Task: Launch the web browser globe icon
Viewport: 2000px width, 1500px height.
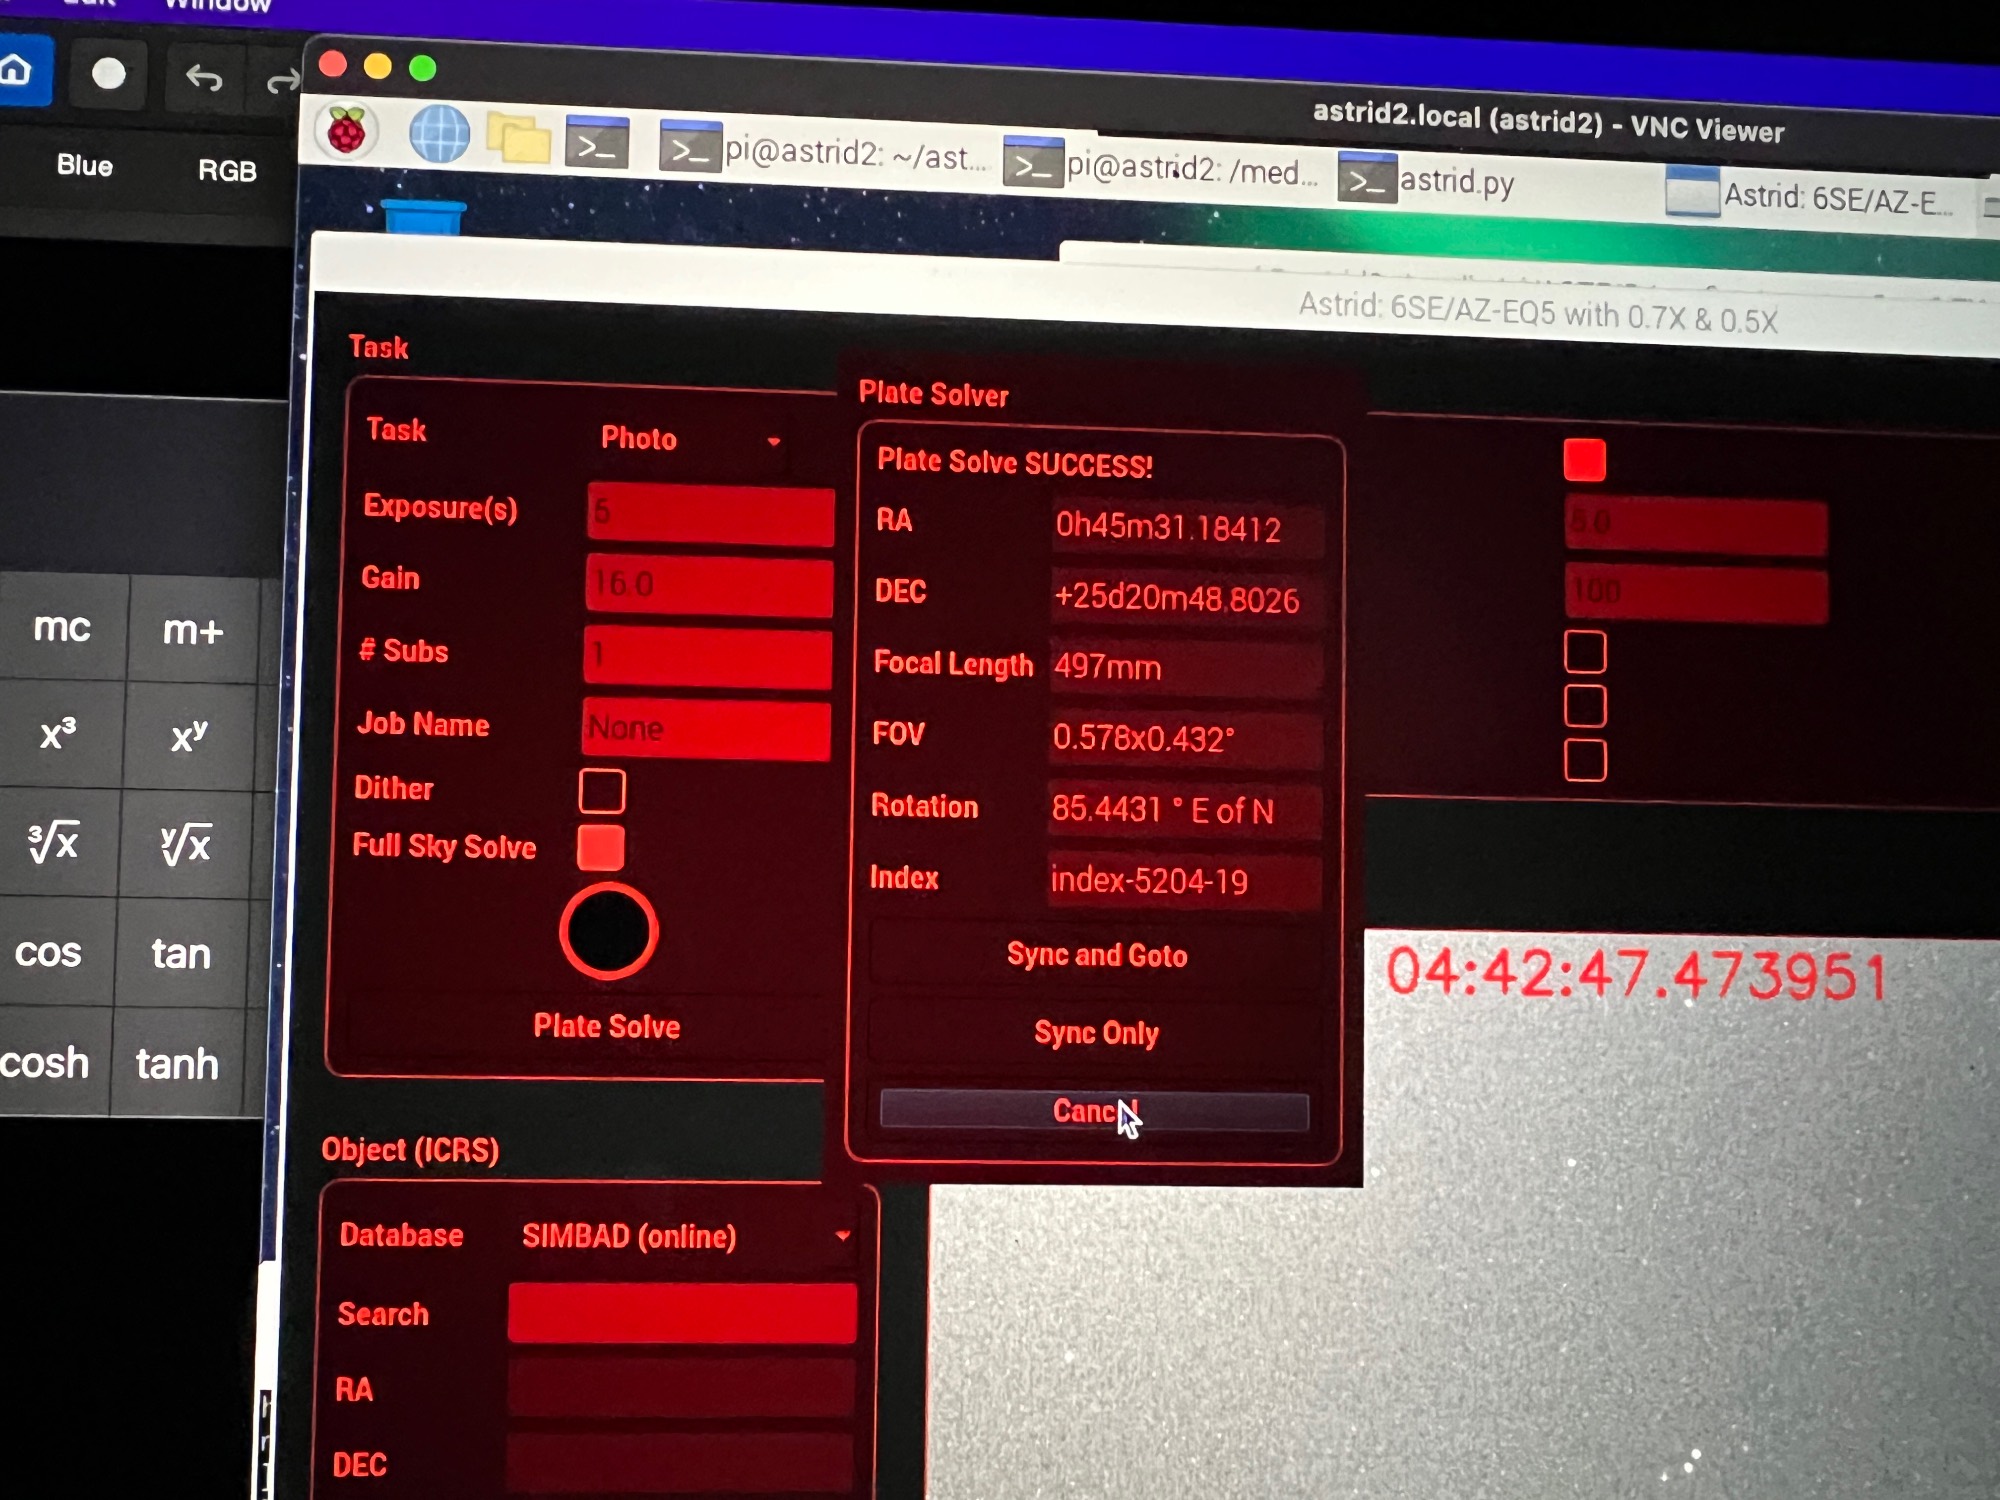Action: (439, 134)
